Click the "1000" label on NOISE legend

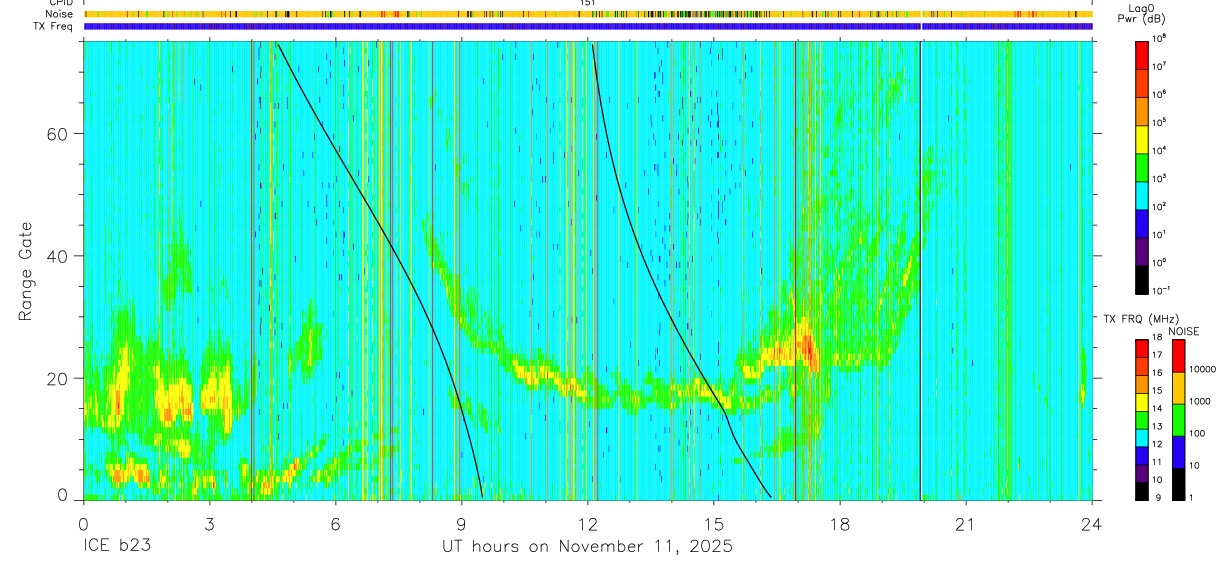point(1198,402)
